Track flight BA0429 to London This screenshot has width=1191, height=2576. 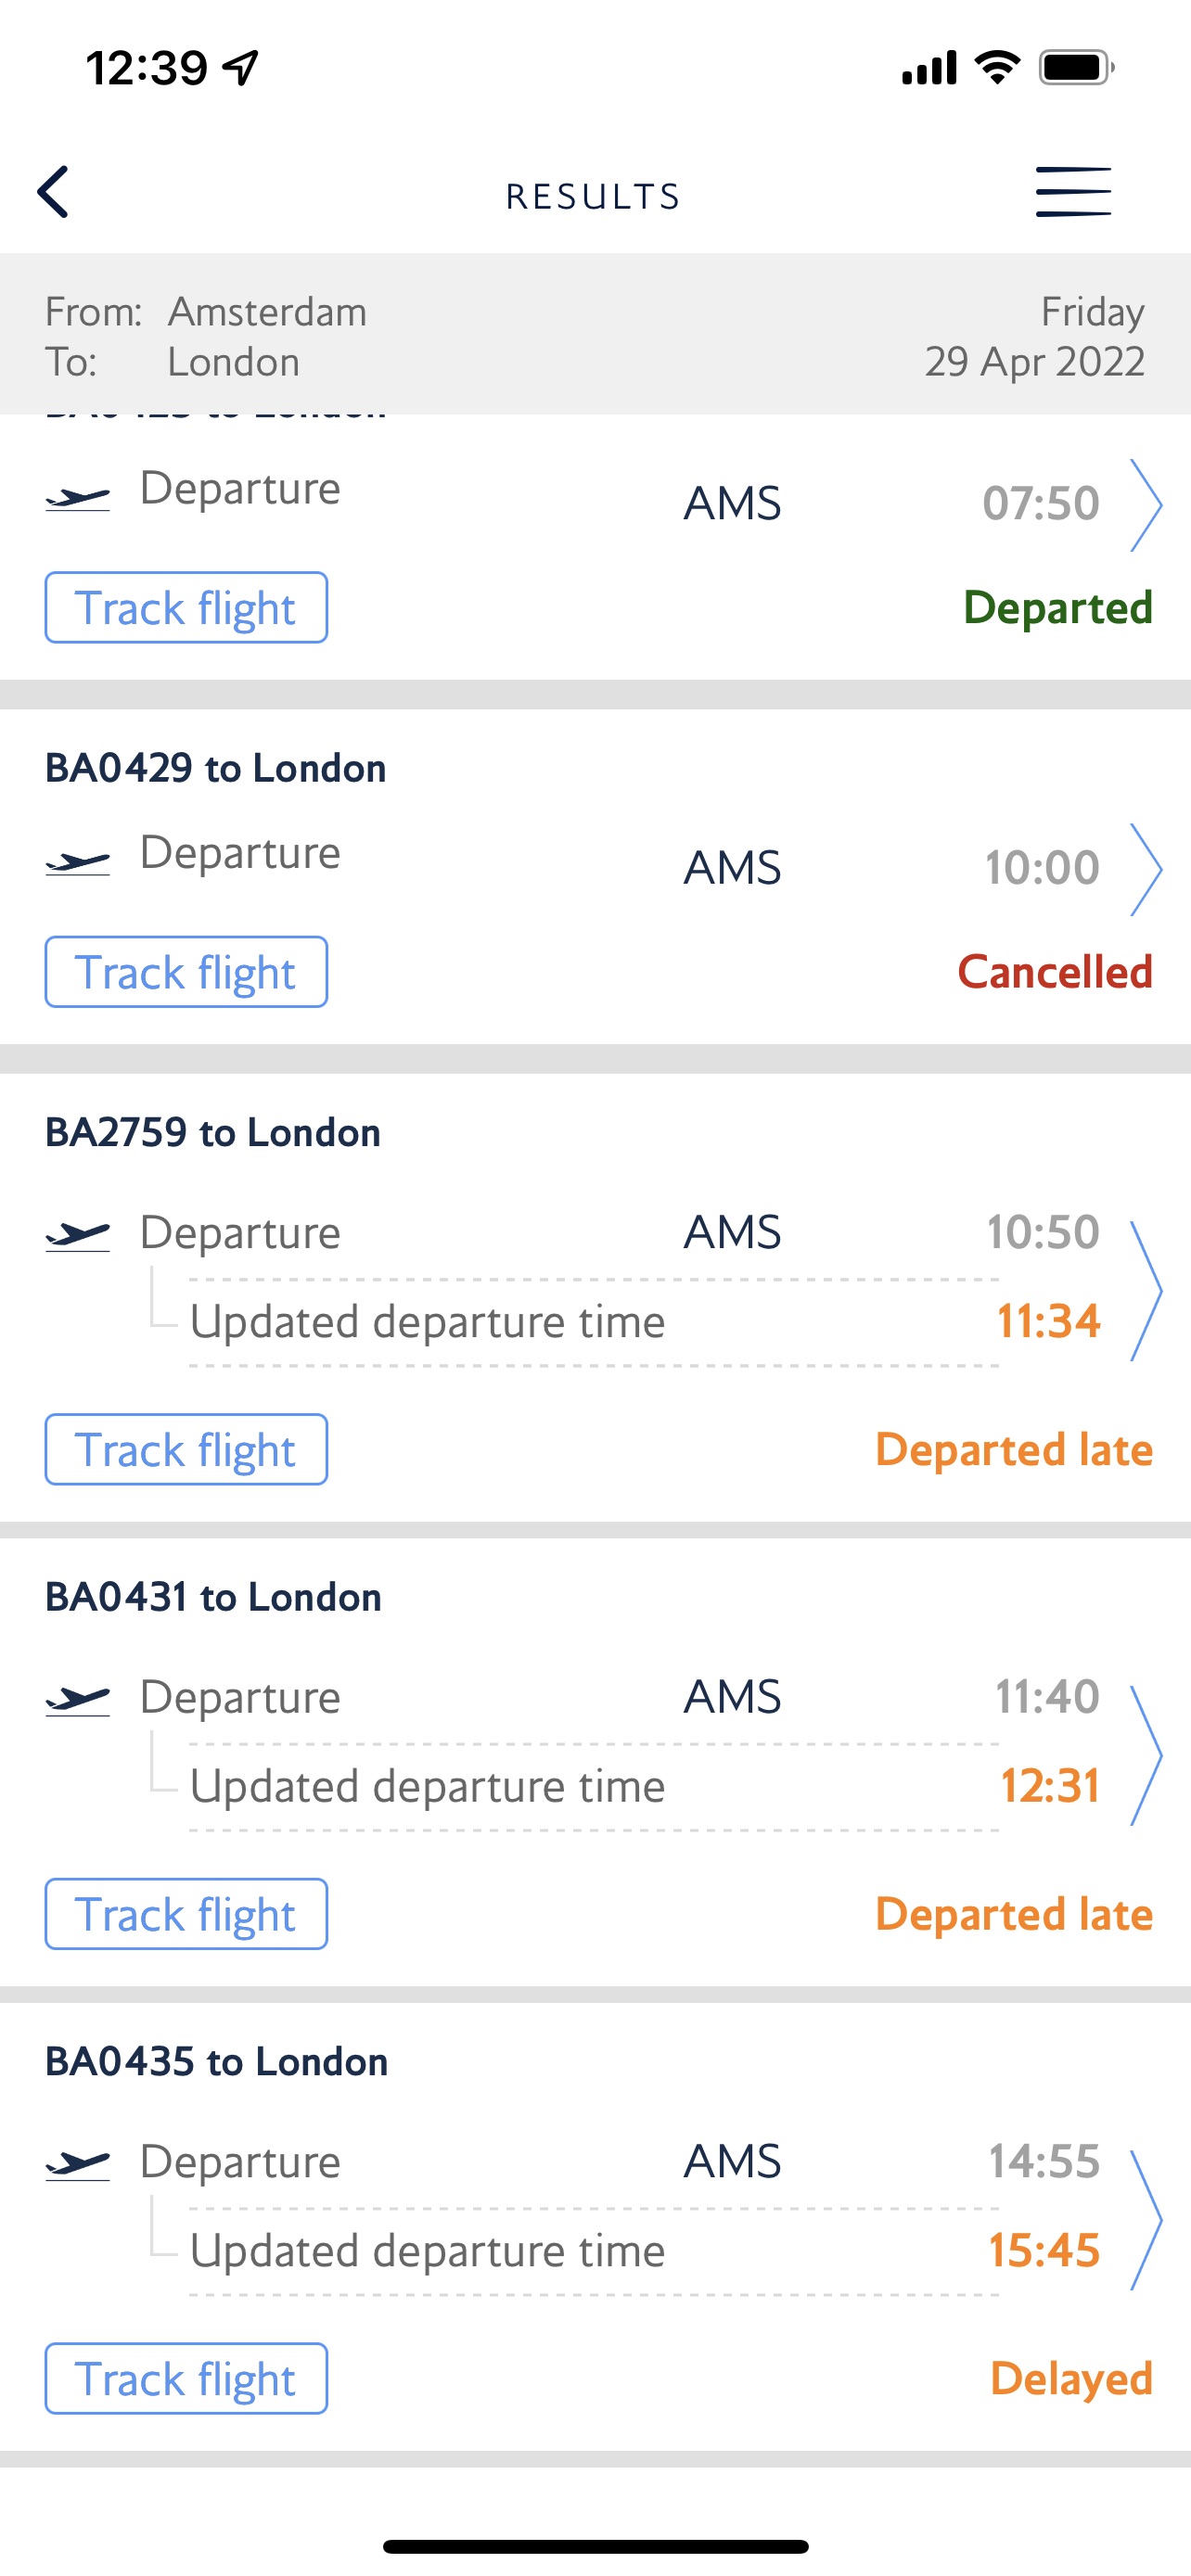tap(186, 972)
